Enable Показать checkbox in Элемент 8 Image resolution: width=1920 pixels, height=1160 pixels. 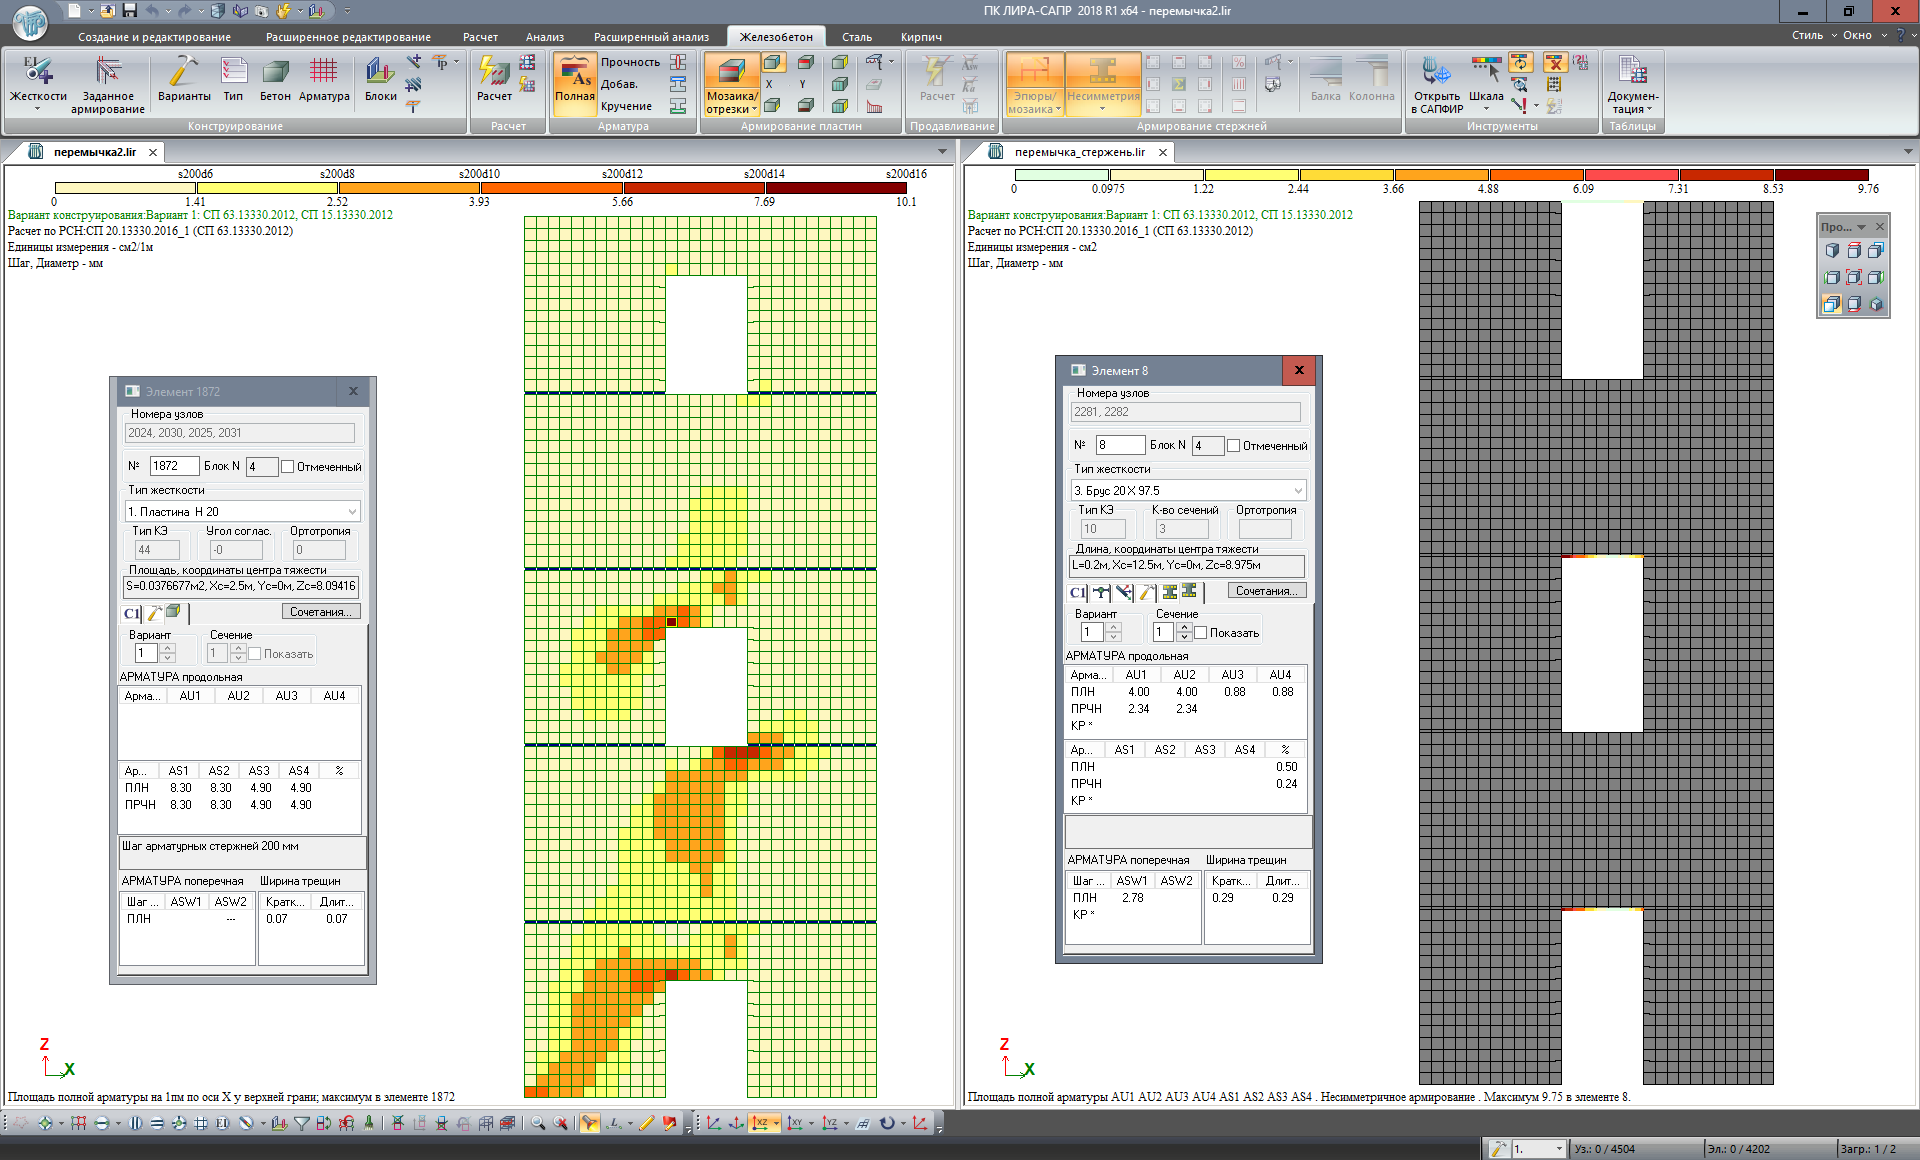point(1201,633)
